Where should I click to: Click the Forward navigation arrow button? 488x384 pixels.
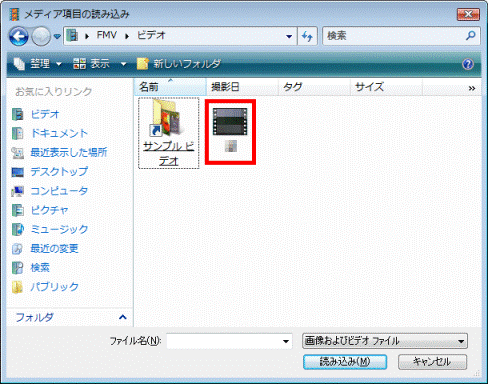[x=41, y=36]
